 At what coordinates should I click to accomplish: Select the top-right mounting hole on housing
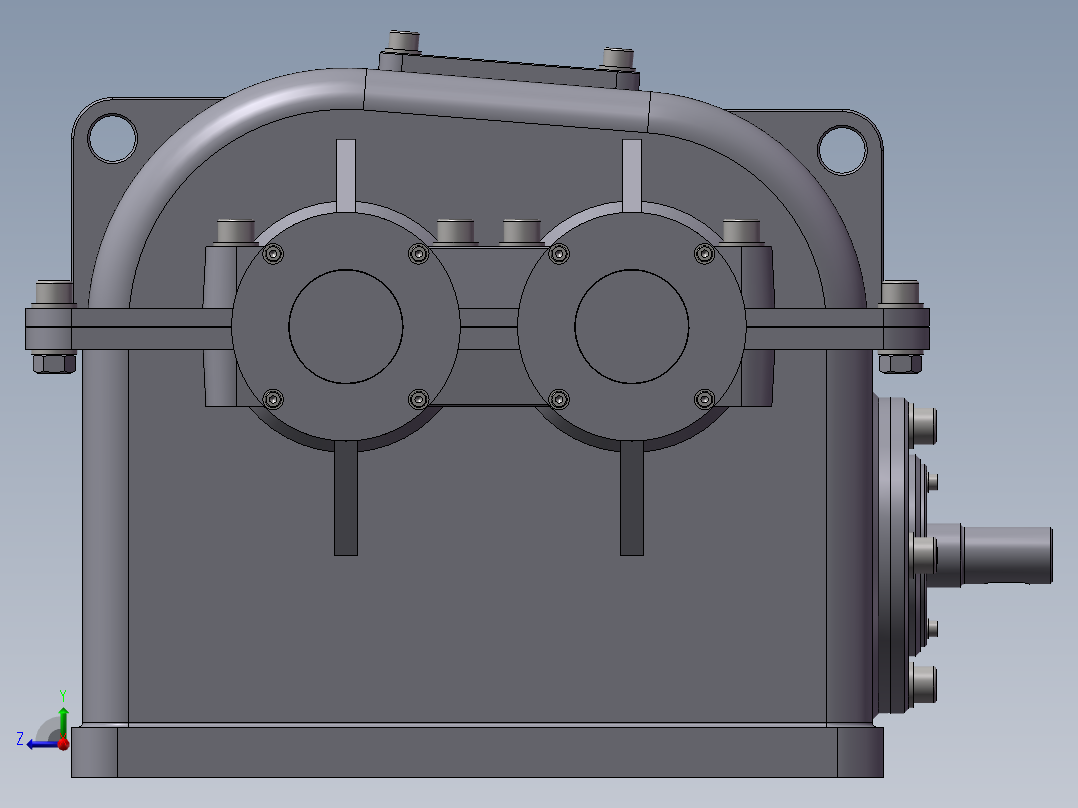pyautogui.click(x=842, y=147)
